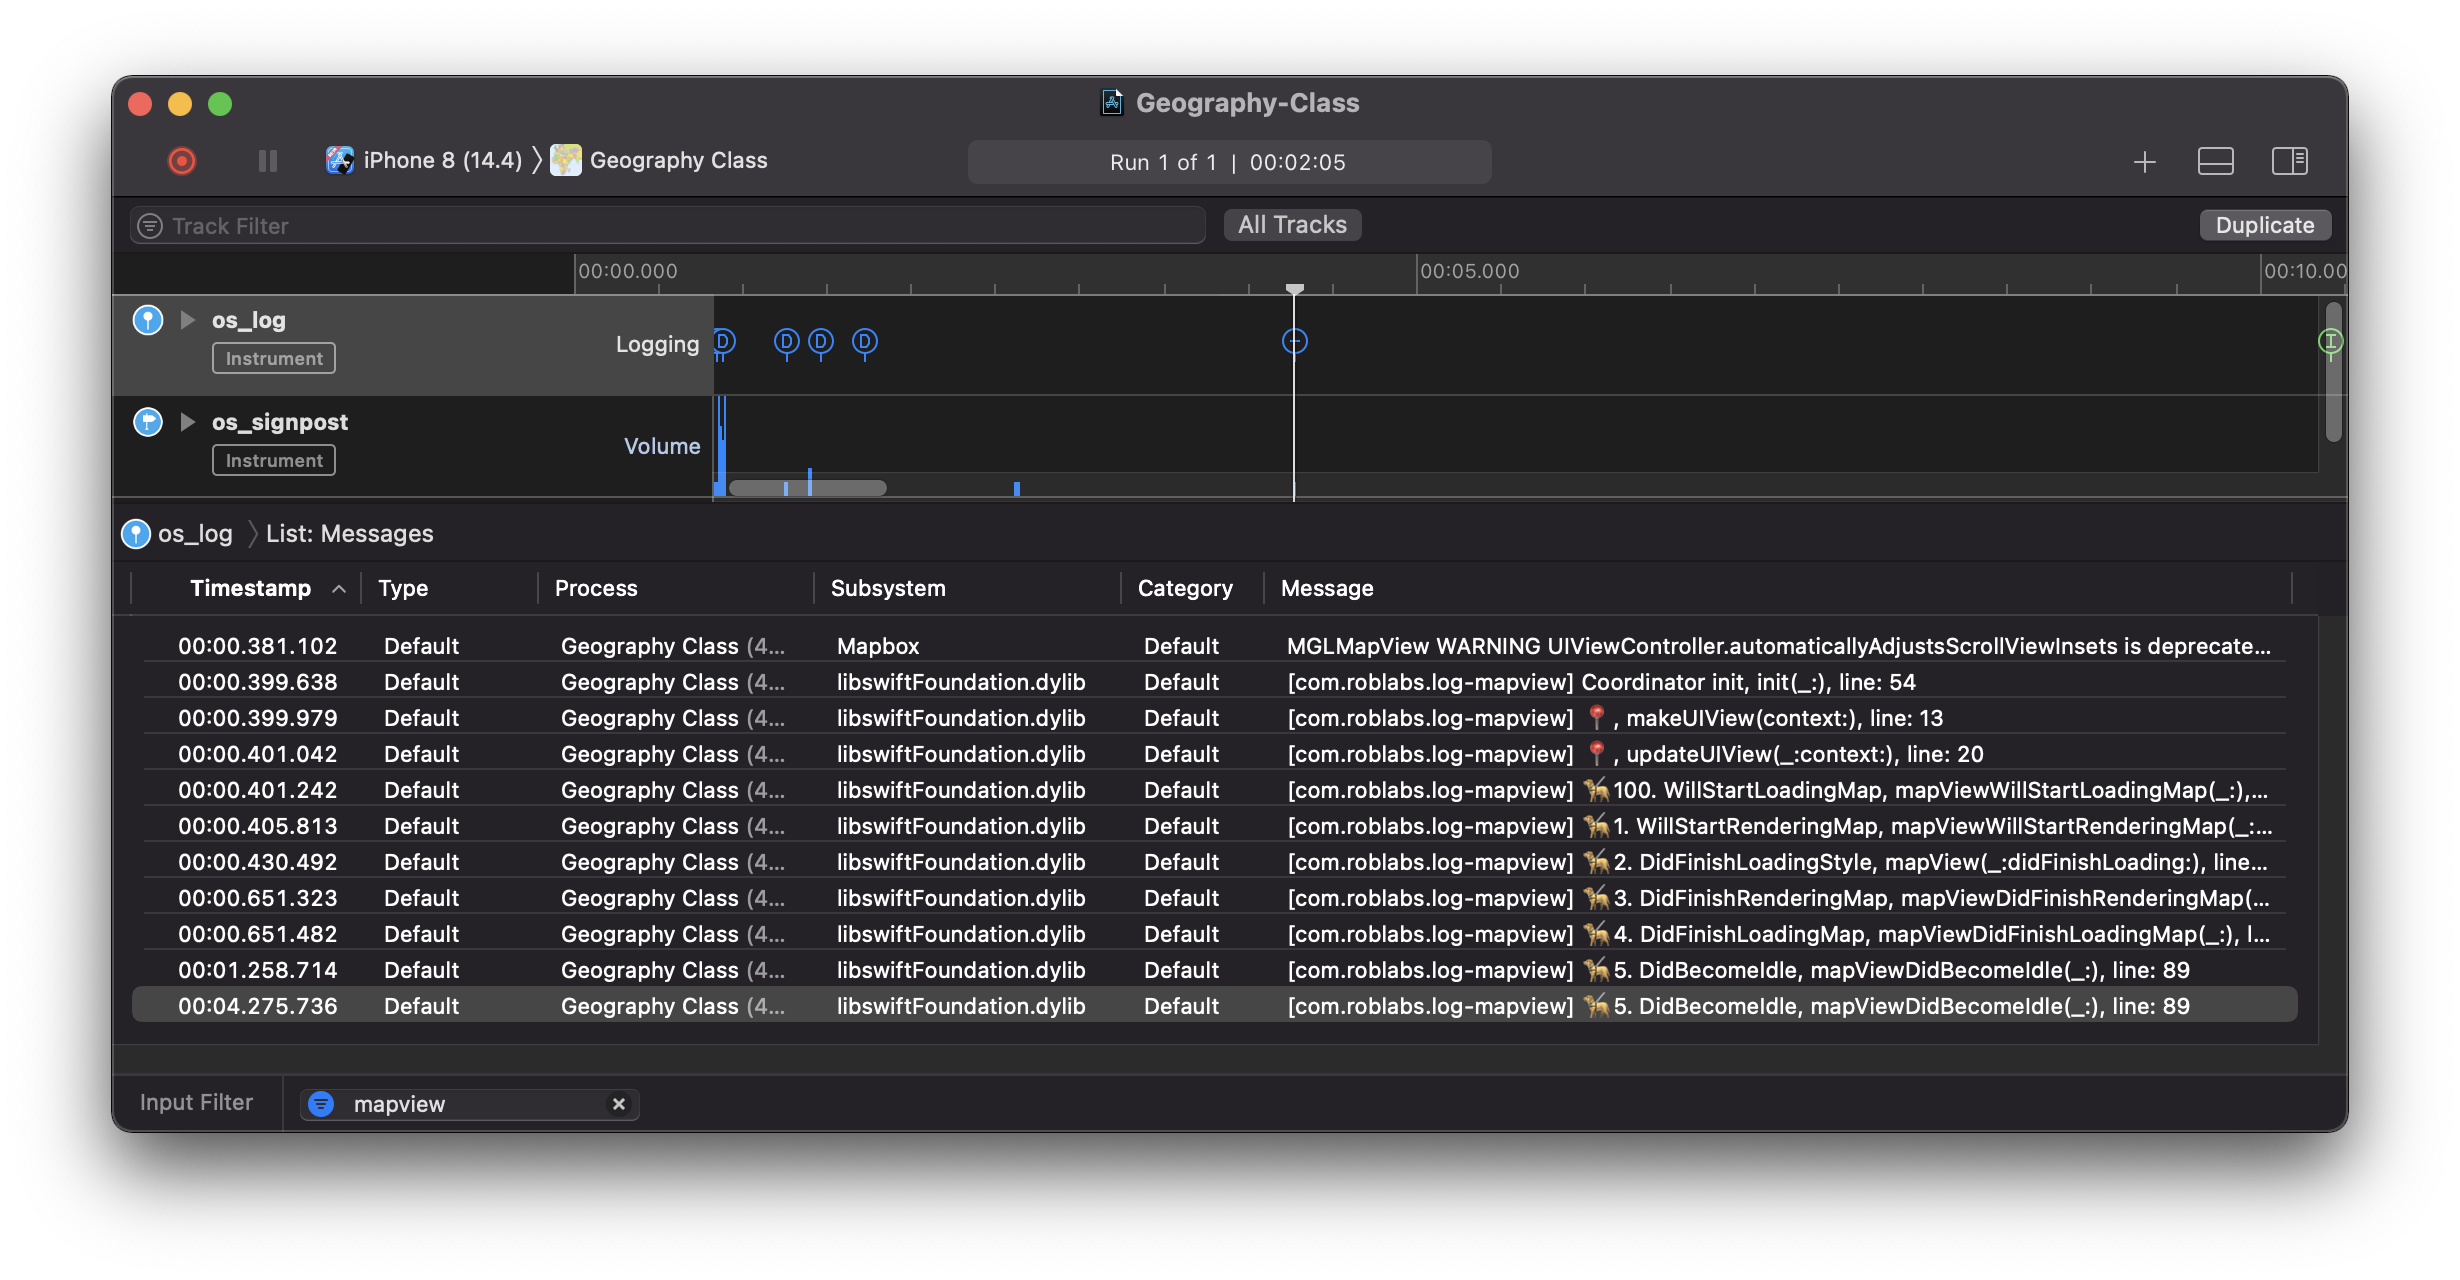Viewport: 2460px width, 1280px height.
Task: Click the add instrument plus icon
Action: click(2144, 162)
